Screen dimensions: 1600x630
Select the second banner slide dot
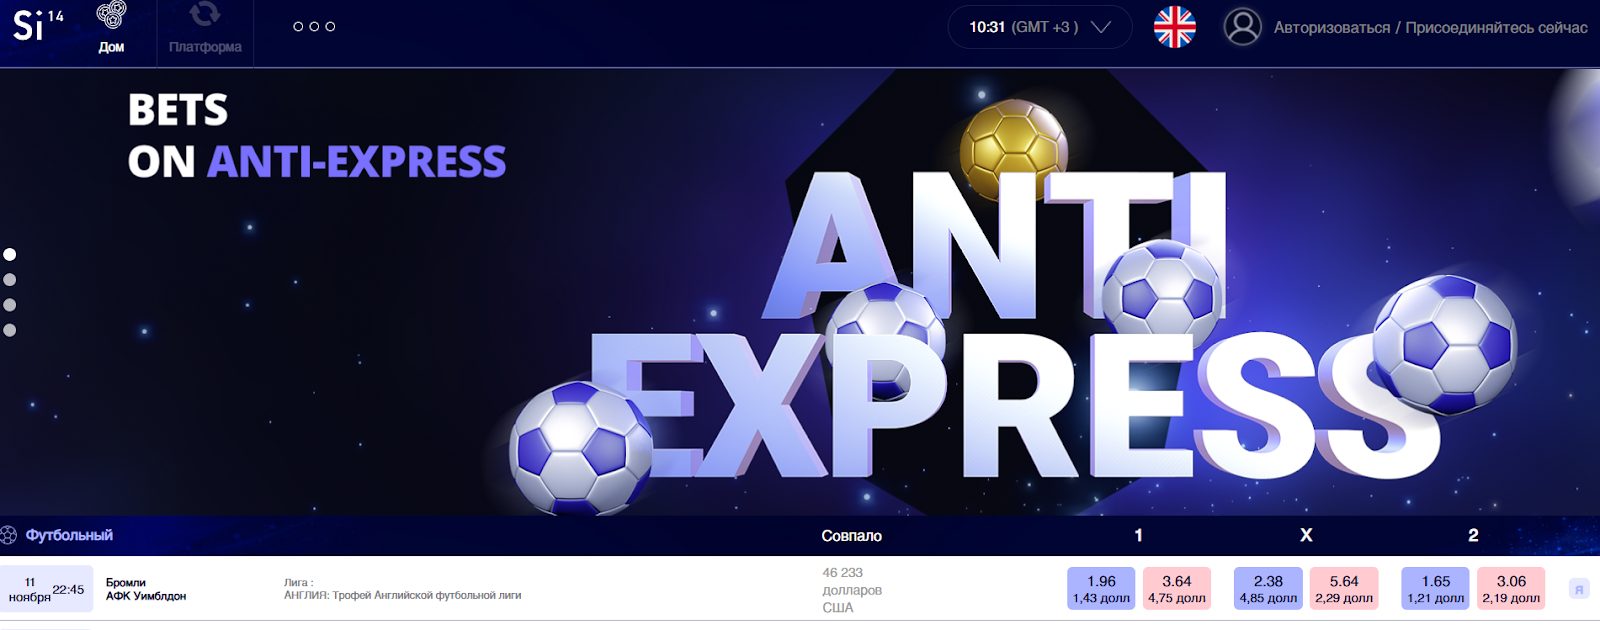[10, 280]
